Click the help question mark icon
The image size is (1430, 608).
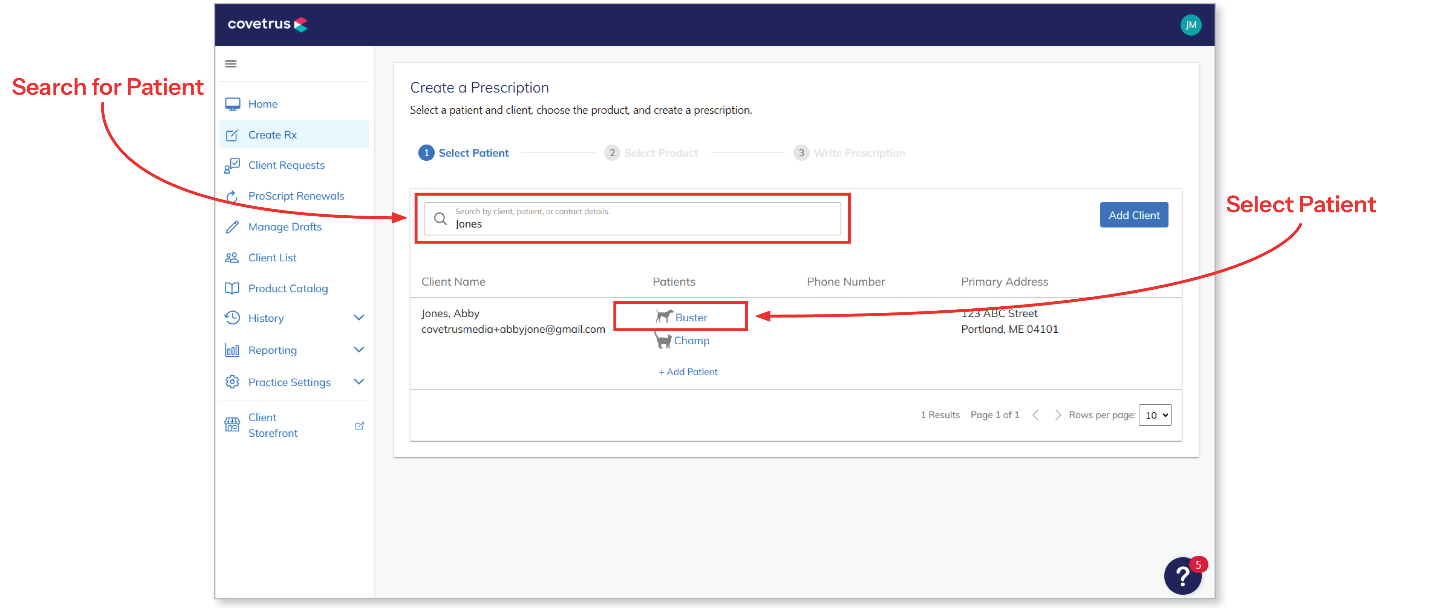click(1182, 576)
